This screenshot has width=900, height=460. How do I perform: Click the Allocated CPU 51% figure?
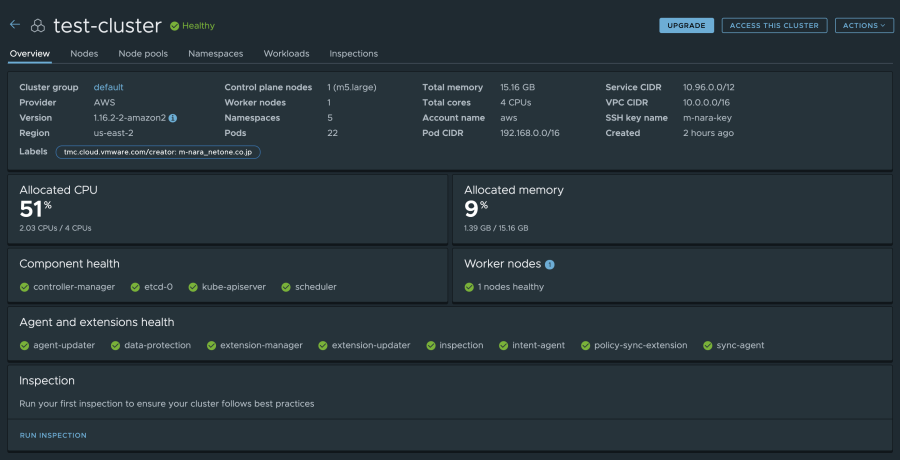coord(35,208)
